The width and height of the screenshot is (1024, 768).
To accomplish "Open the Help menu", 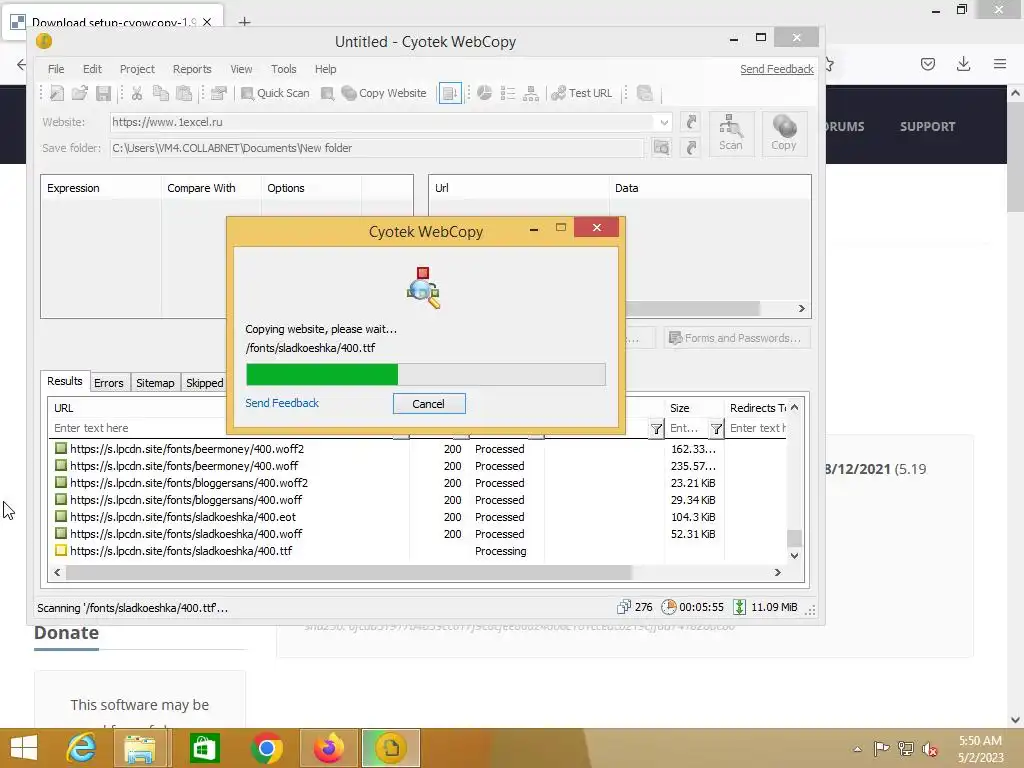I will 325,69.
